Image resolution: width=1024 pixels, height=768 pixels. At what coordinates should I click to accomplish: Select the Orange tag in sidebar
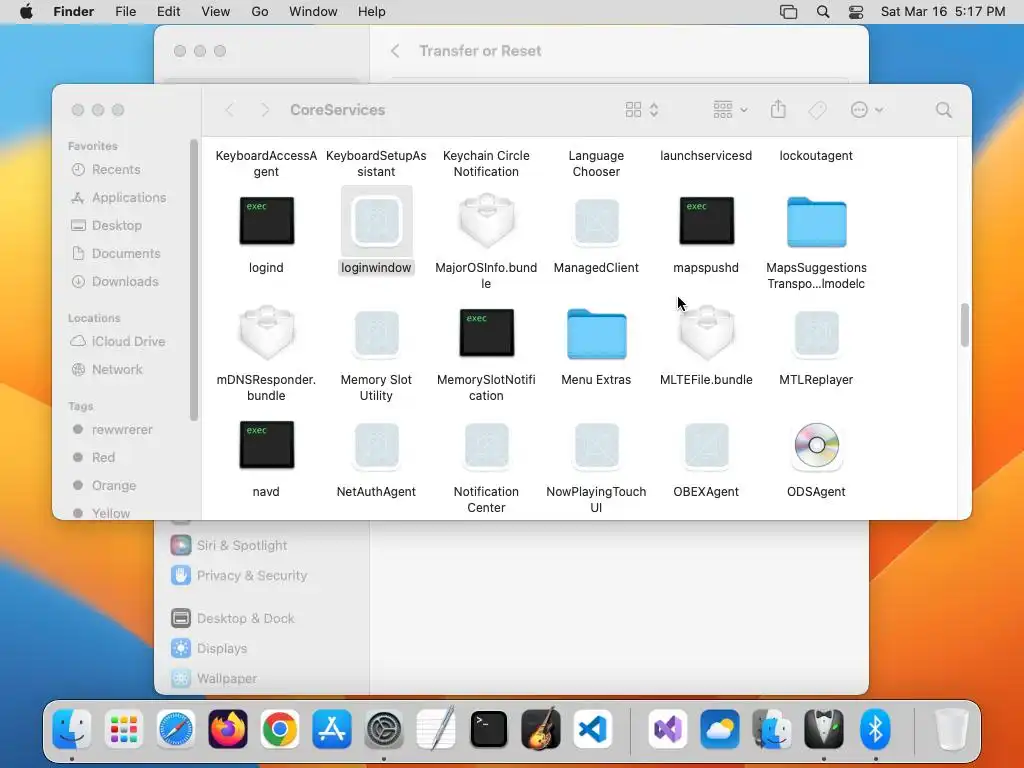coord(114,486)
